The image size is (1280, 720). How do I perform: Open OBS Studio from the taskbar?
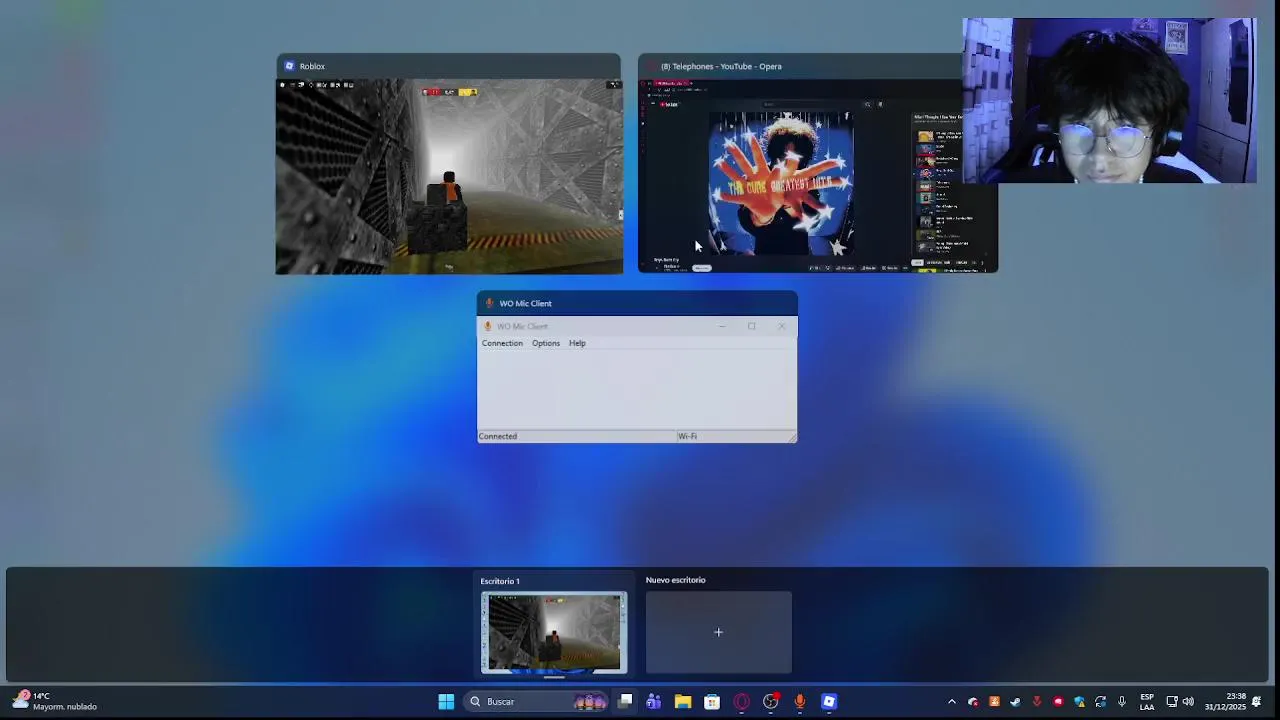771,702
